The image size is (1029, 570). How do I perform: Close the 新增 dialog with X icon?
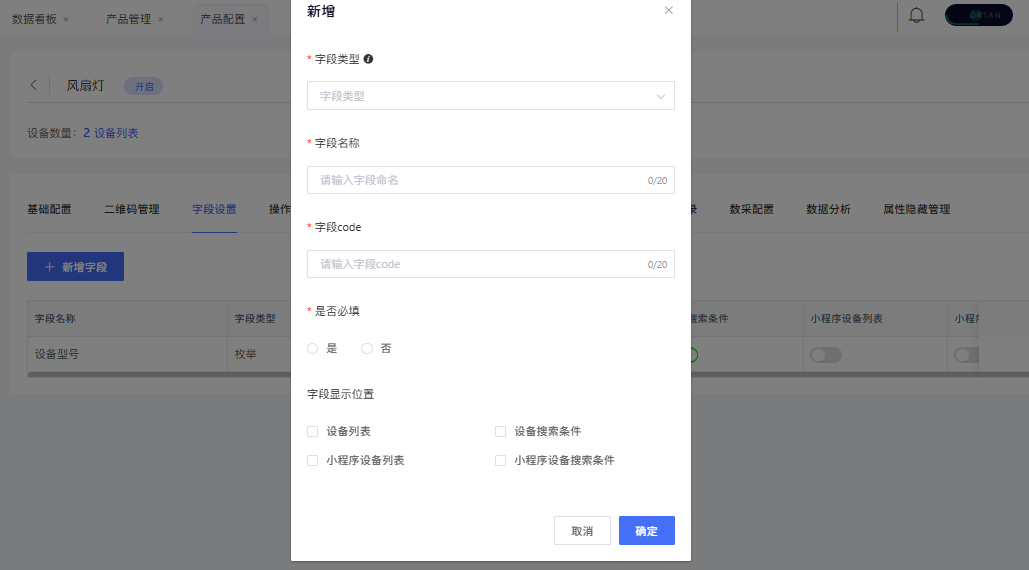coord(668,10)
